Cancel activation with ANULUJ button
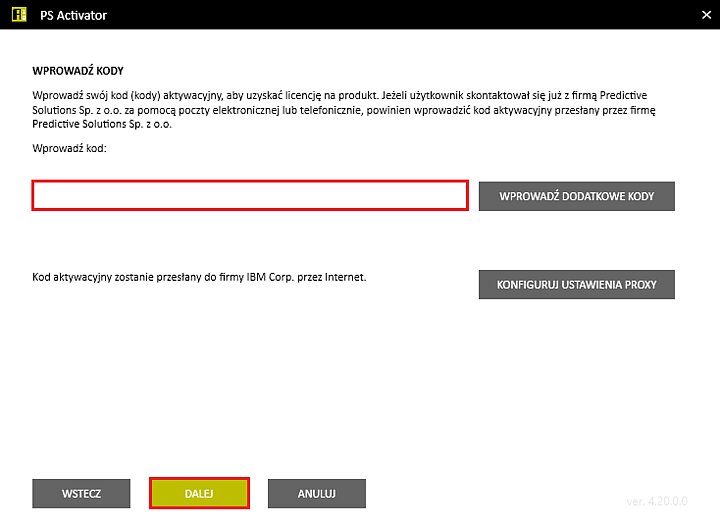Viewport: 720px width, 526px height. pyautogui.click(x=317, y=494)
